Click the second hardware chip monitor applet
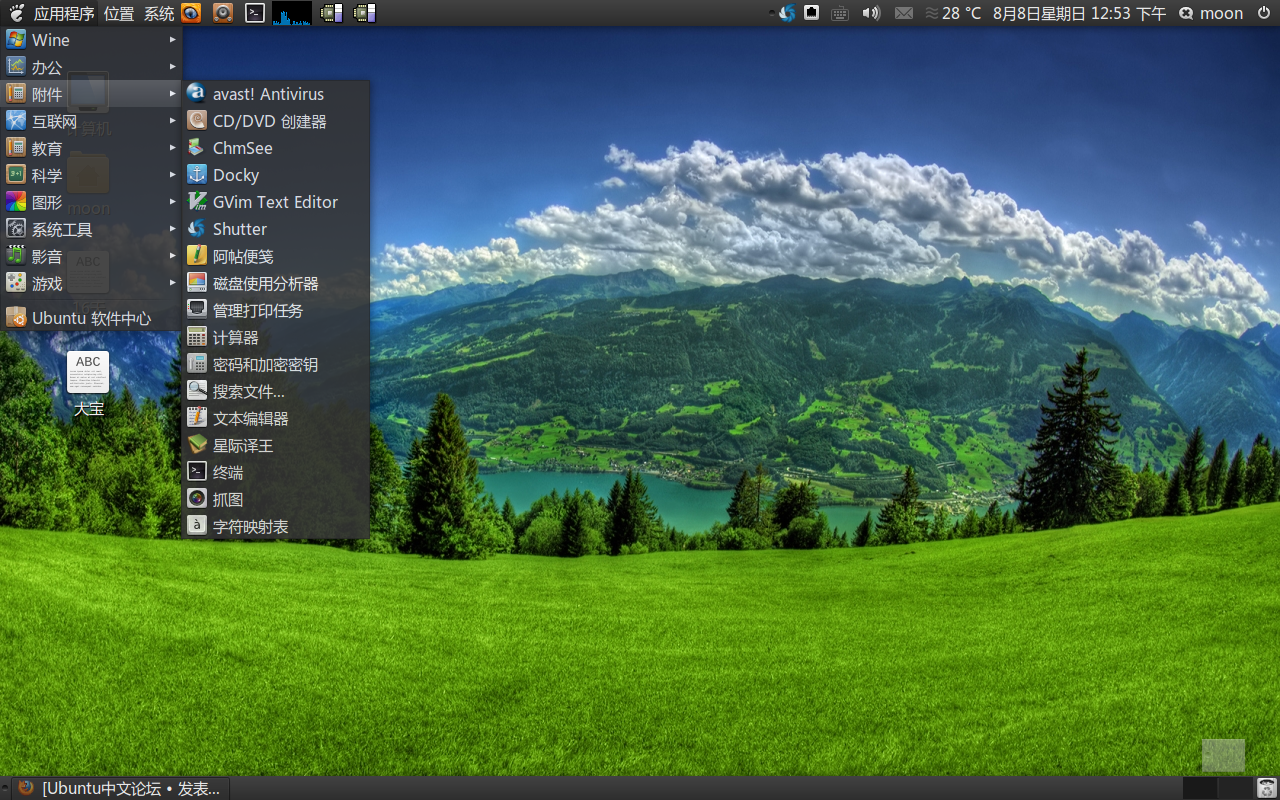 pos(365,13)
